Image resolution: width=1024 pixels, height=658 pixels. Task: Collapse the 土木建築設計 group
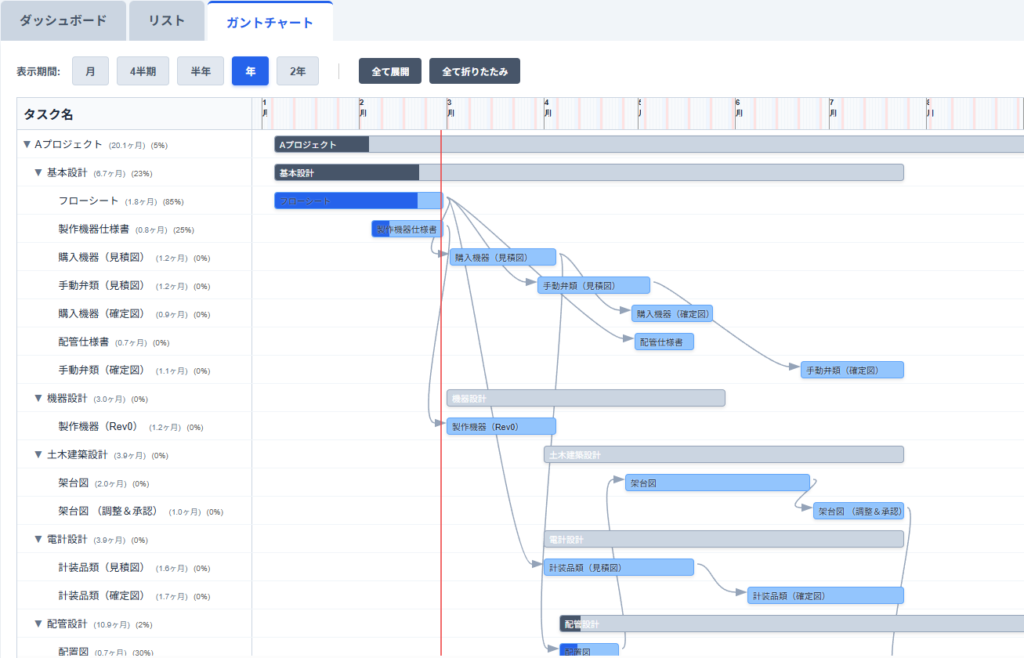[39, 455]
